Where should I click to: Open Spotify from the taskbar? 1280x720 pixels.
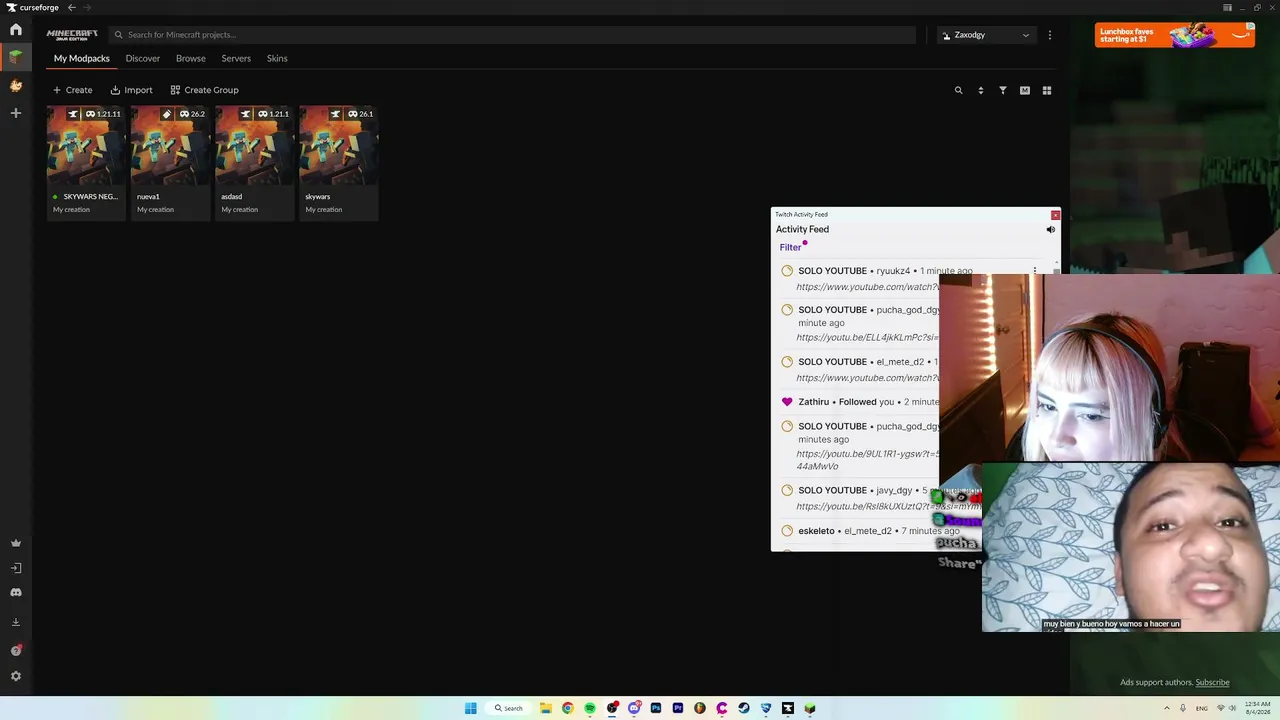(590, 708)
